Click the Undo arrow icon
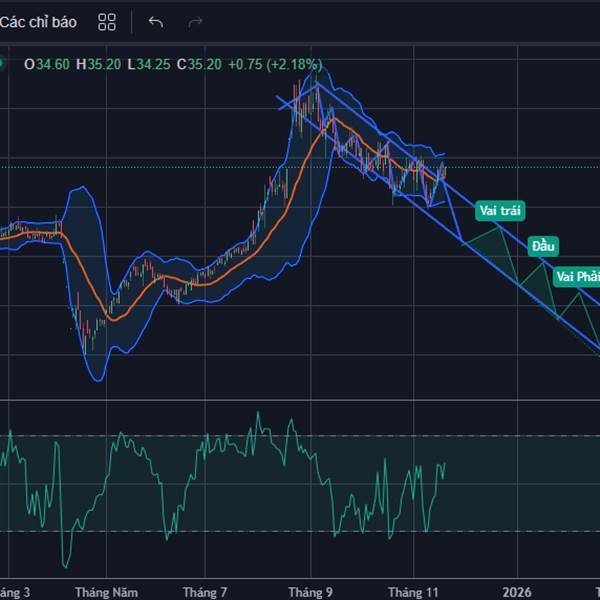The height and width of the screenshot is (600, 600). click(x=156, y=22)
